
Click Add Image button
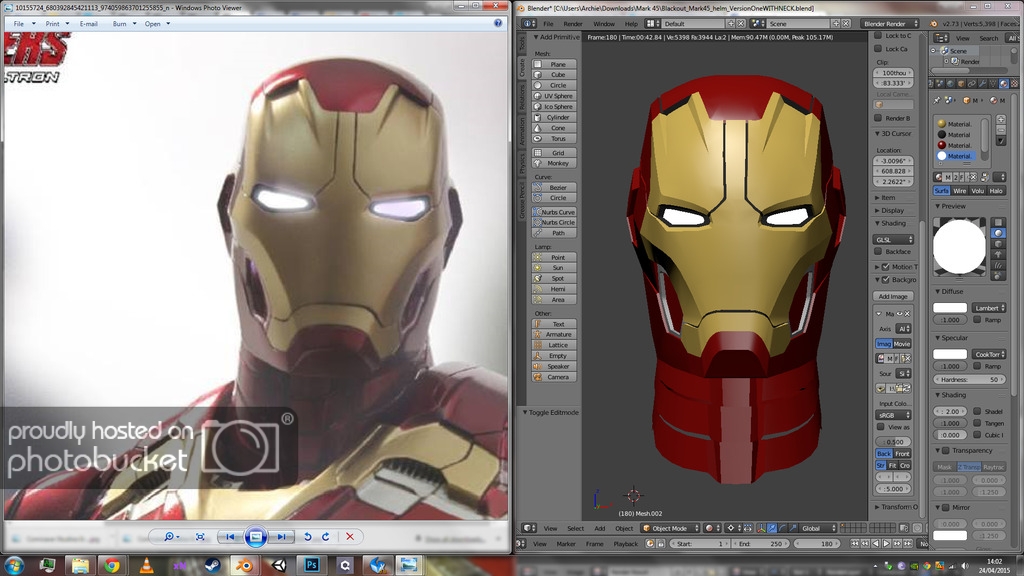point(893,296)
